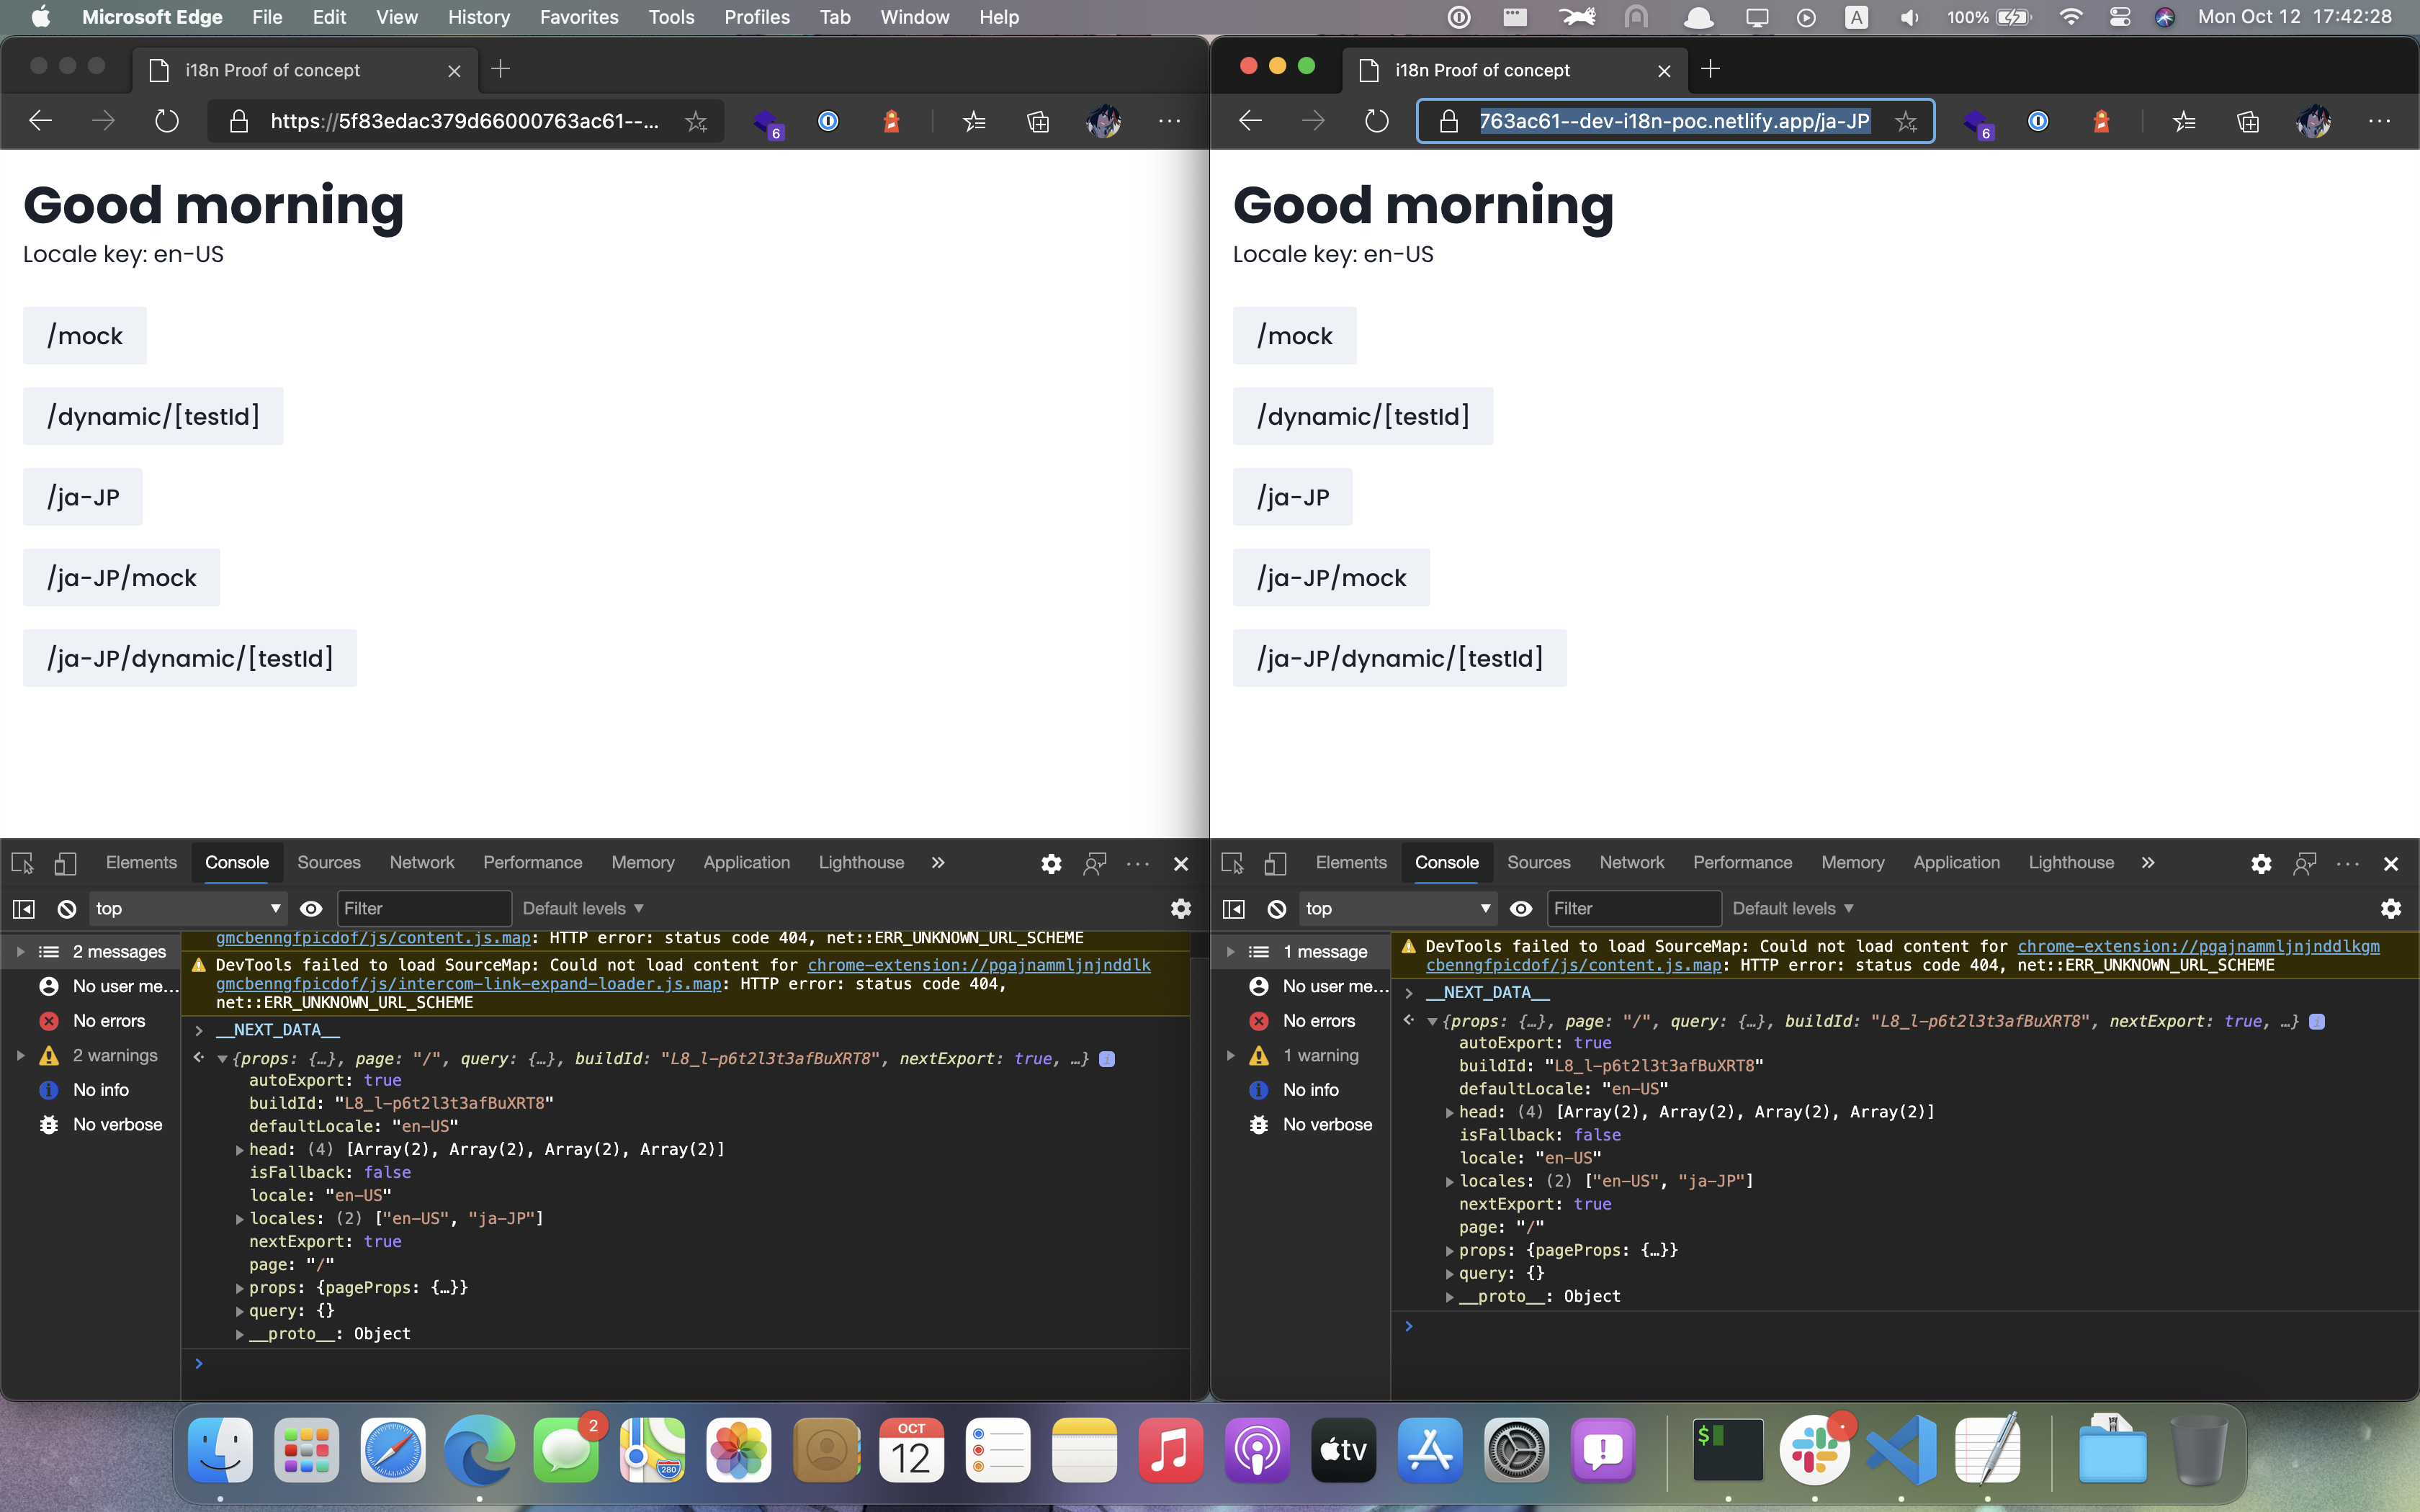Screen dimensions: 2420x1512
Task: Favorite the page with the star in left address bar
Action: tap(696, 122)
